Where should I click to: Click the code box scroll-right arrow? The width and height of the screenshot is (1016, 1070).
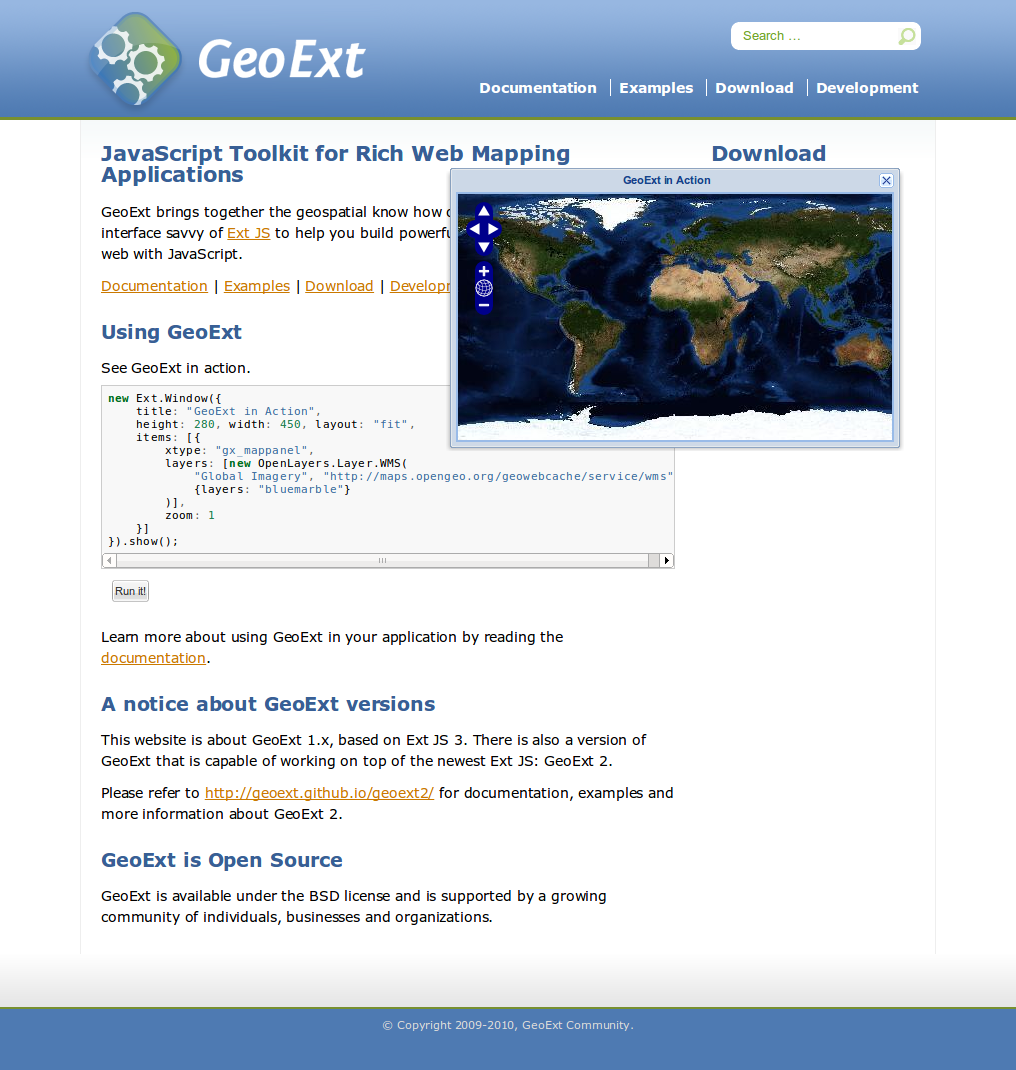coord(667,560)
